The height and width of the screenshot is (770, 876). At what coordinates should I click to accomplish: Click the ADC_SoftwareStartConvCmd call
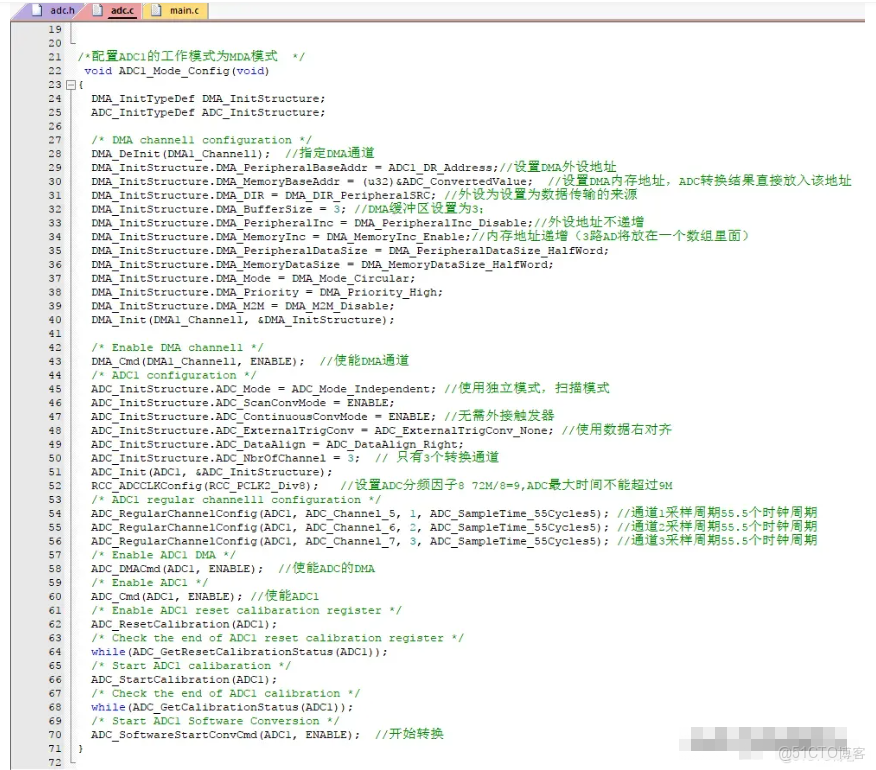[x=225, y=735]
